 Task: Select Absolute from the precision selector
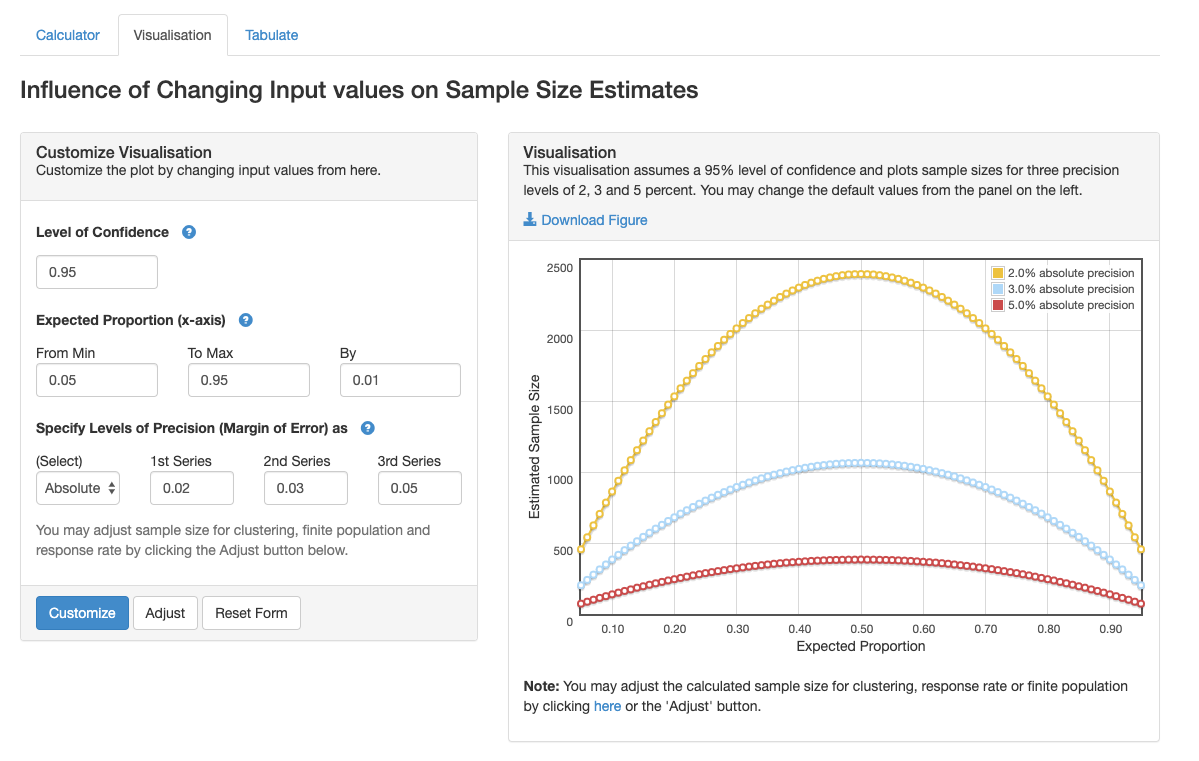(78, 488)
